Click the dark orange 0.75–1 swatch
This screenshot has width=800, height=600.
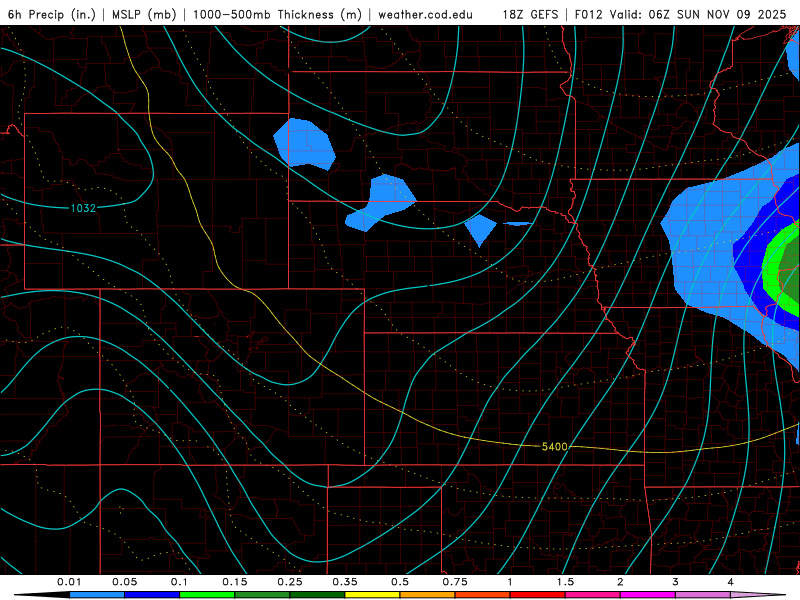(x=483, y=595)
